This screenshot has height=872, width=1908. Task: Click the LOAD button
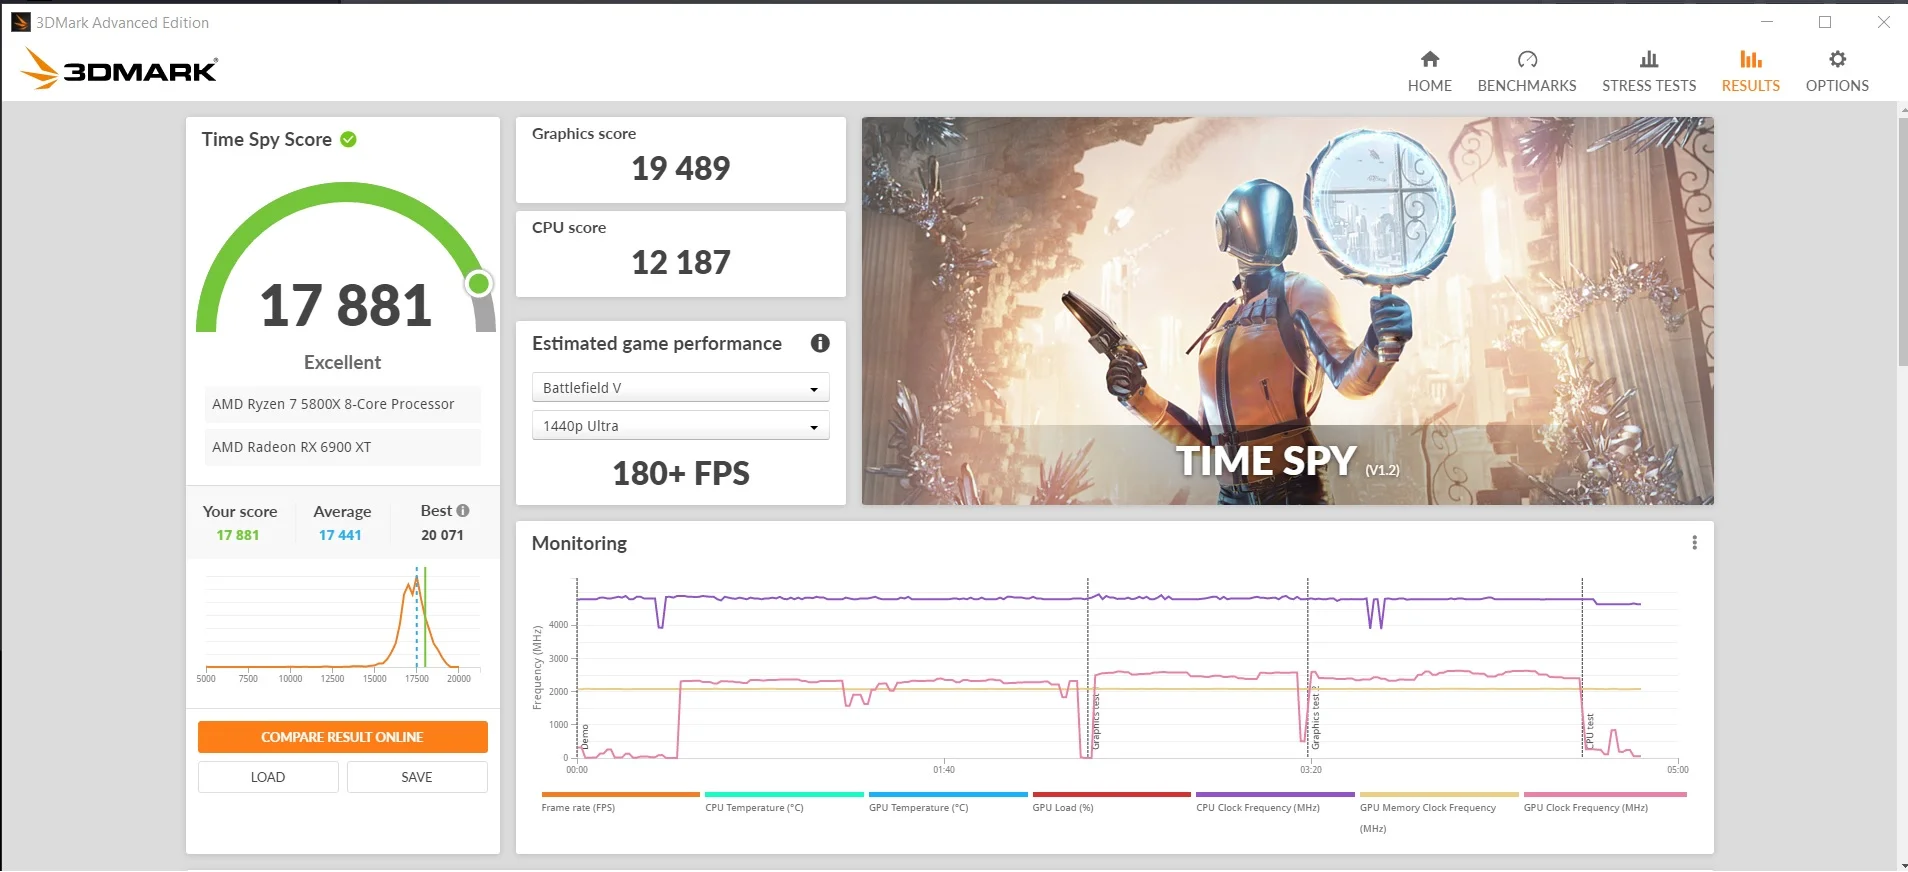coord(268,777)
